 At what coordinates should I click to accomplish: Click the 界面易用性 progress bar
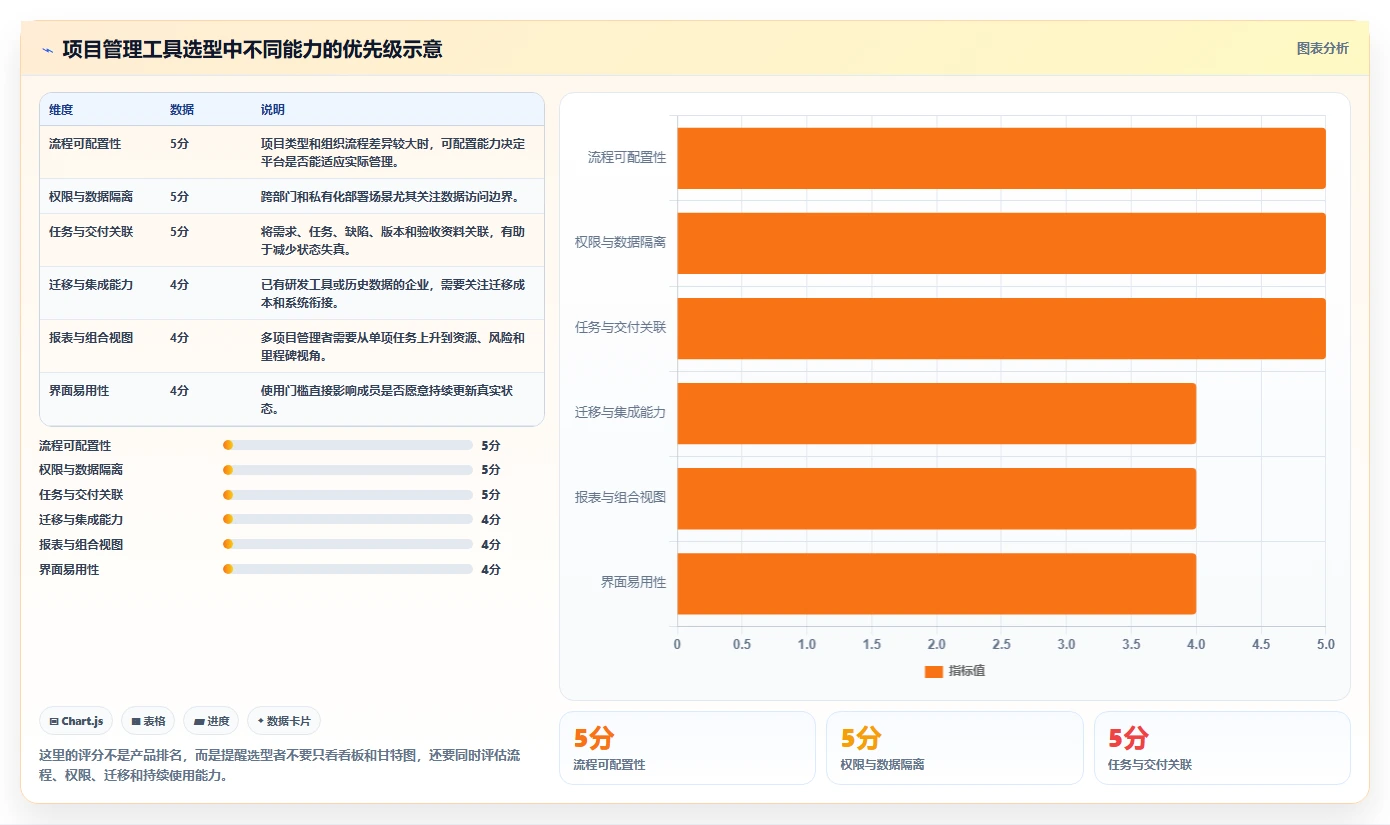(348, 570)
